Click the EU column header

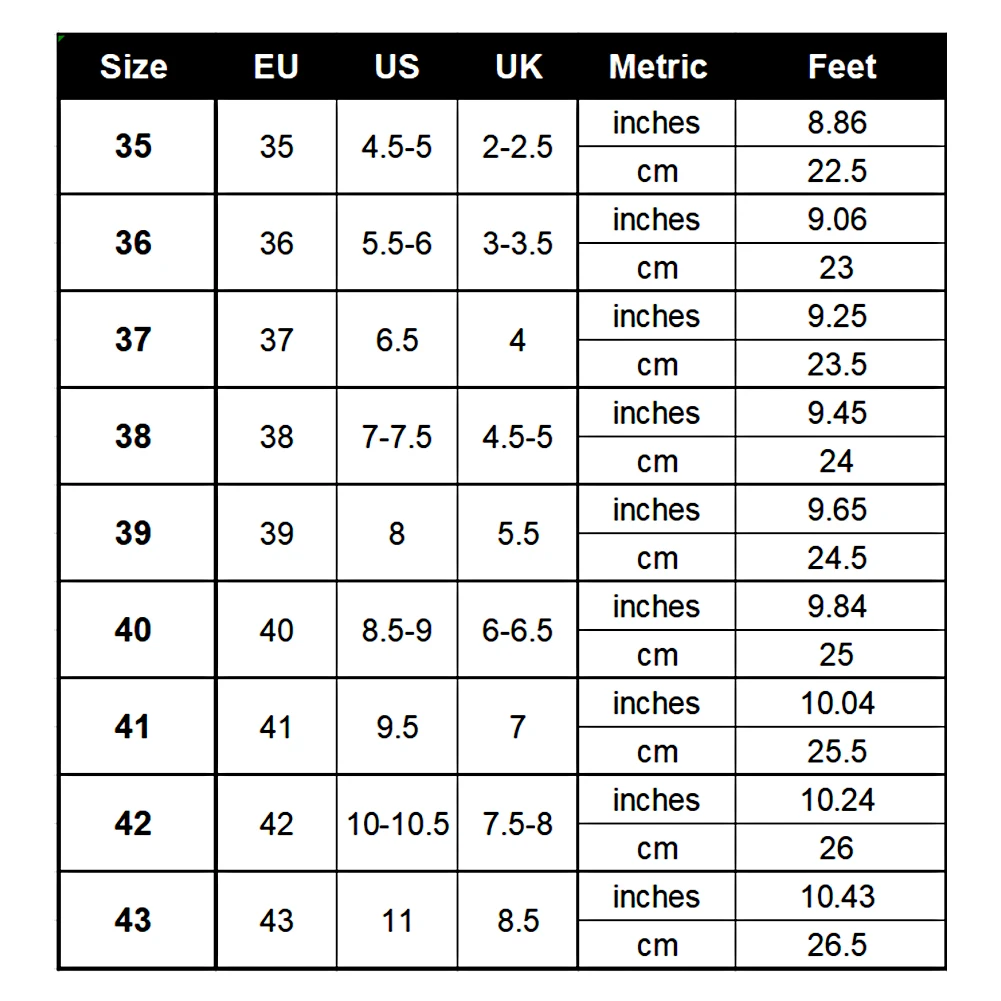[x=276, y=66]
